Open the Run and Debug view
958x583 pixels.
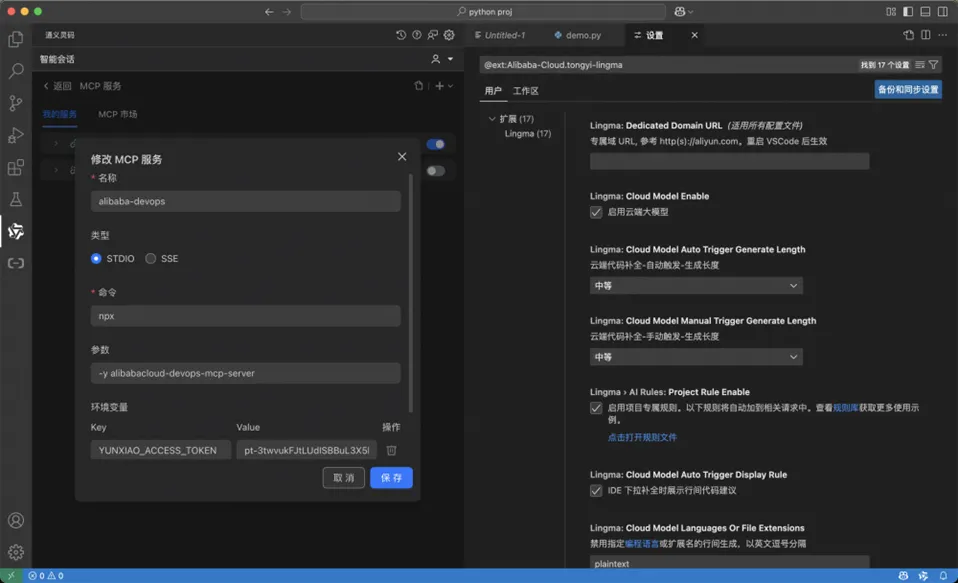coord(16,135)
